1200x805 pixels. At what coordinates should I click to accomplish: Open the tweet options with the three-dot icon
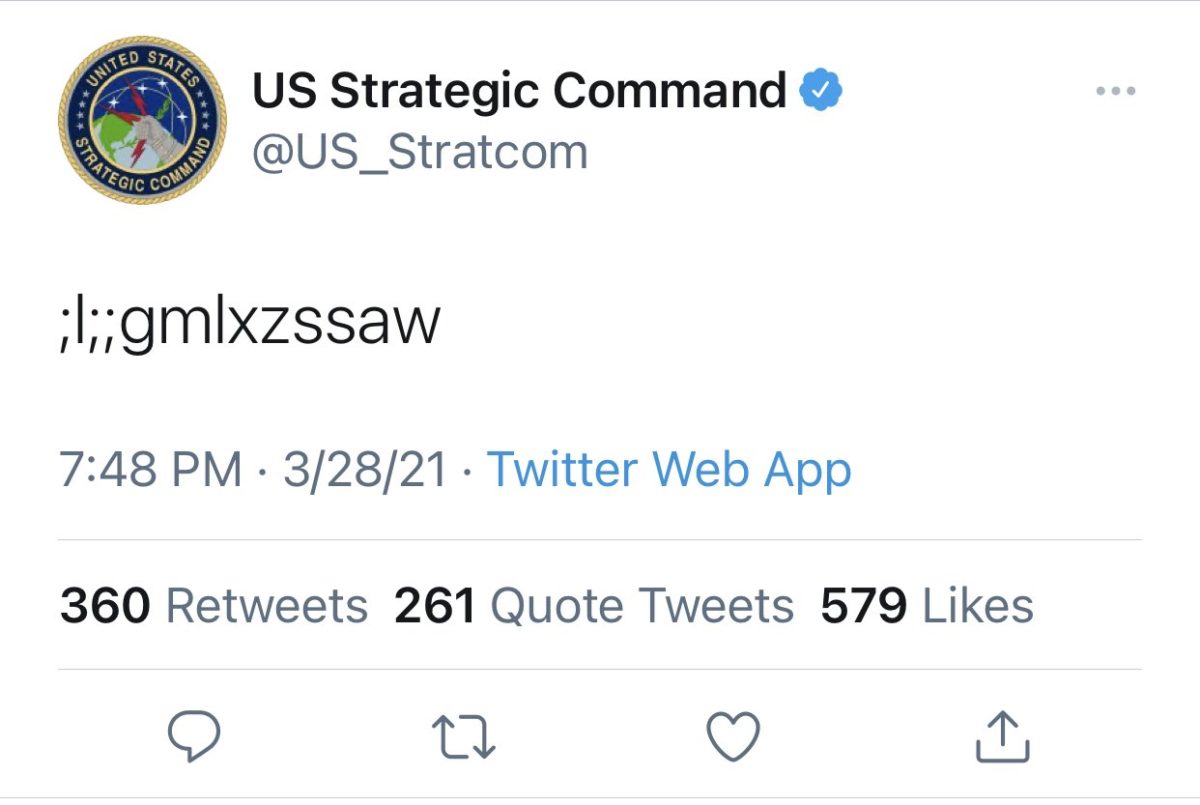pos(1115,90)
